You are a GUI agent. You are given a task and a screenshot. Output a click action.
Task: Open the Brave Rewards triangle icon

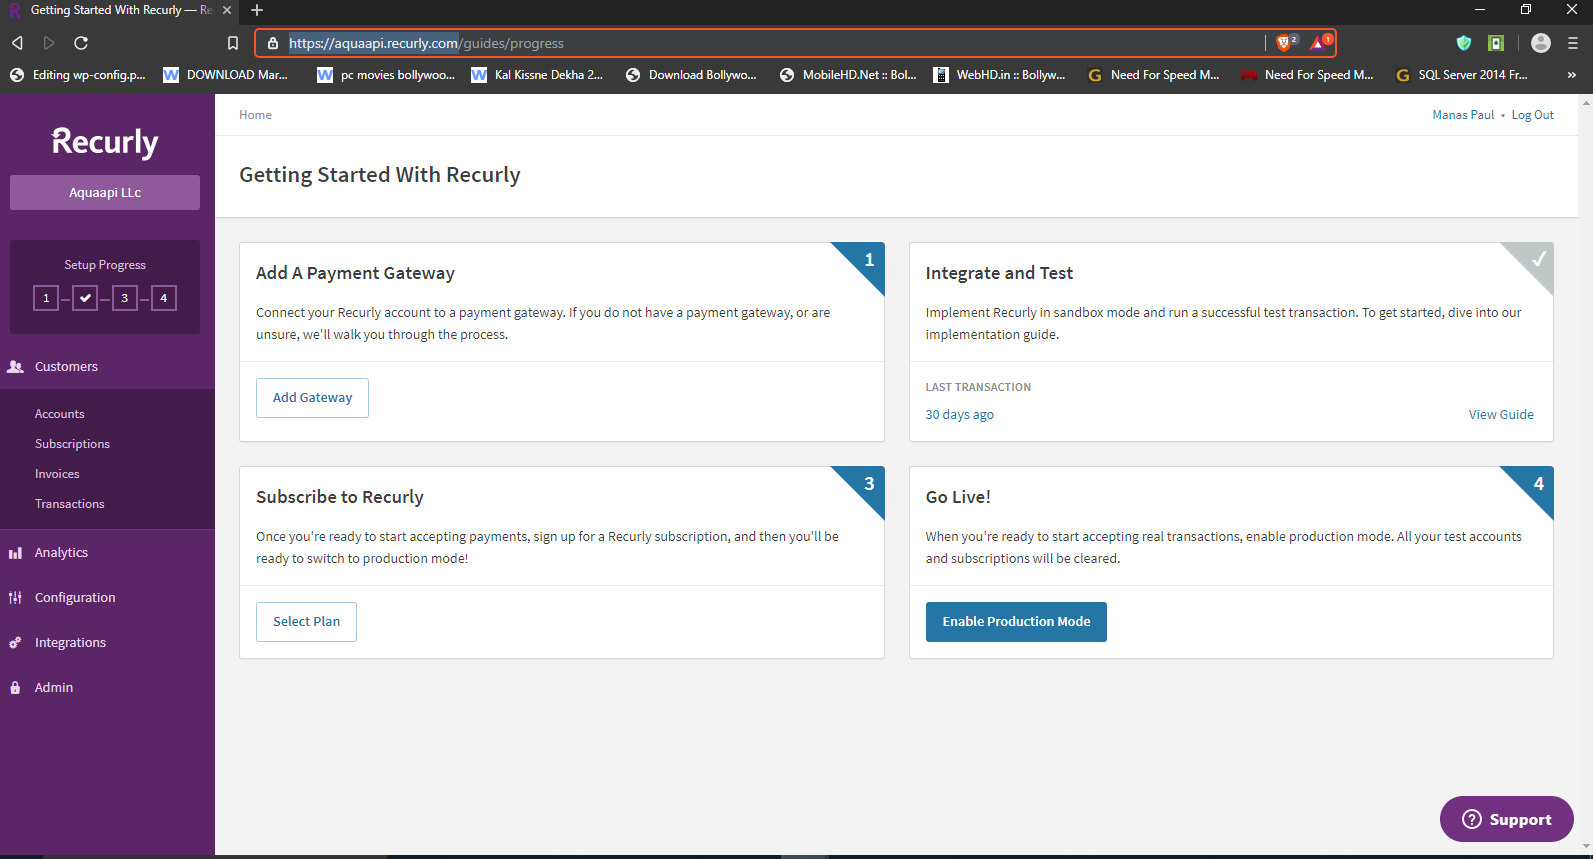pos(1319,43)
